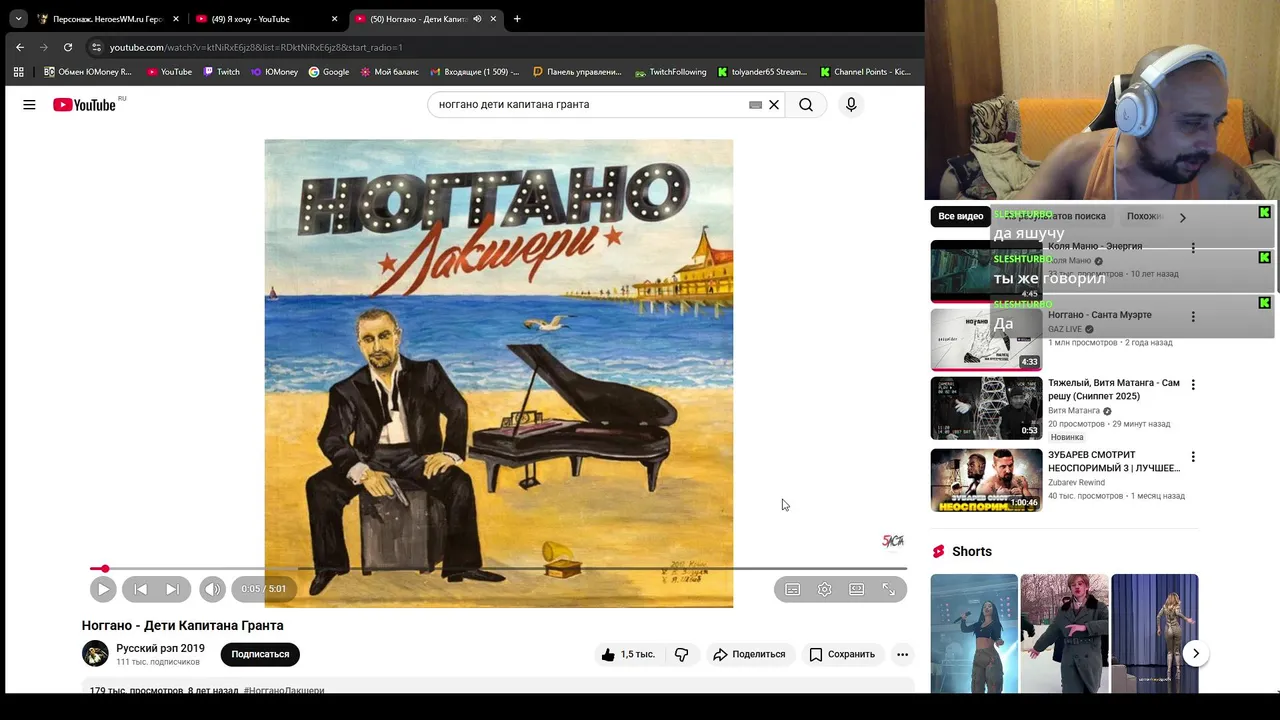Submit search with magnifier button

pos(806,104)
